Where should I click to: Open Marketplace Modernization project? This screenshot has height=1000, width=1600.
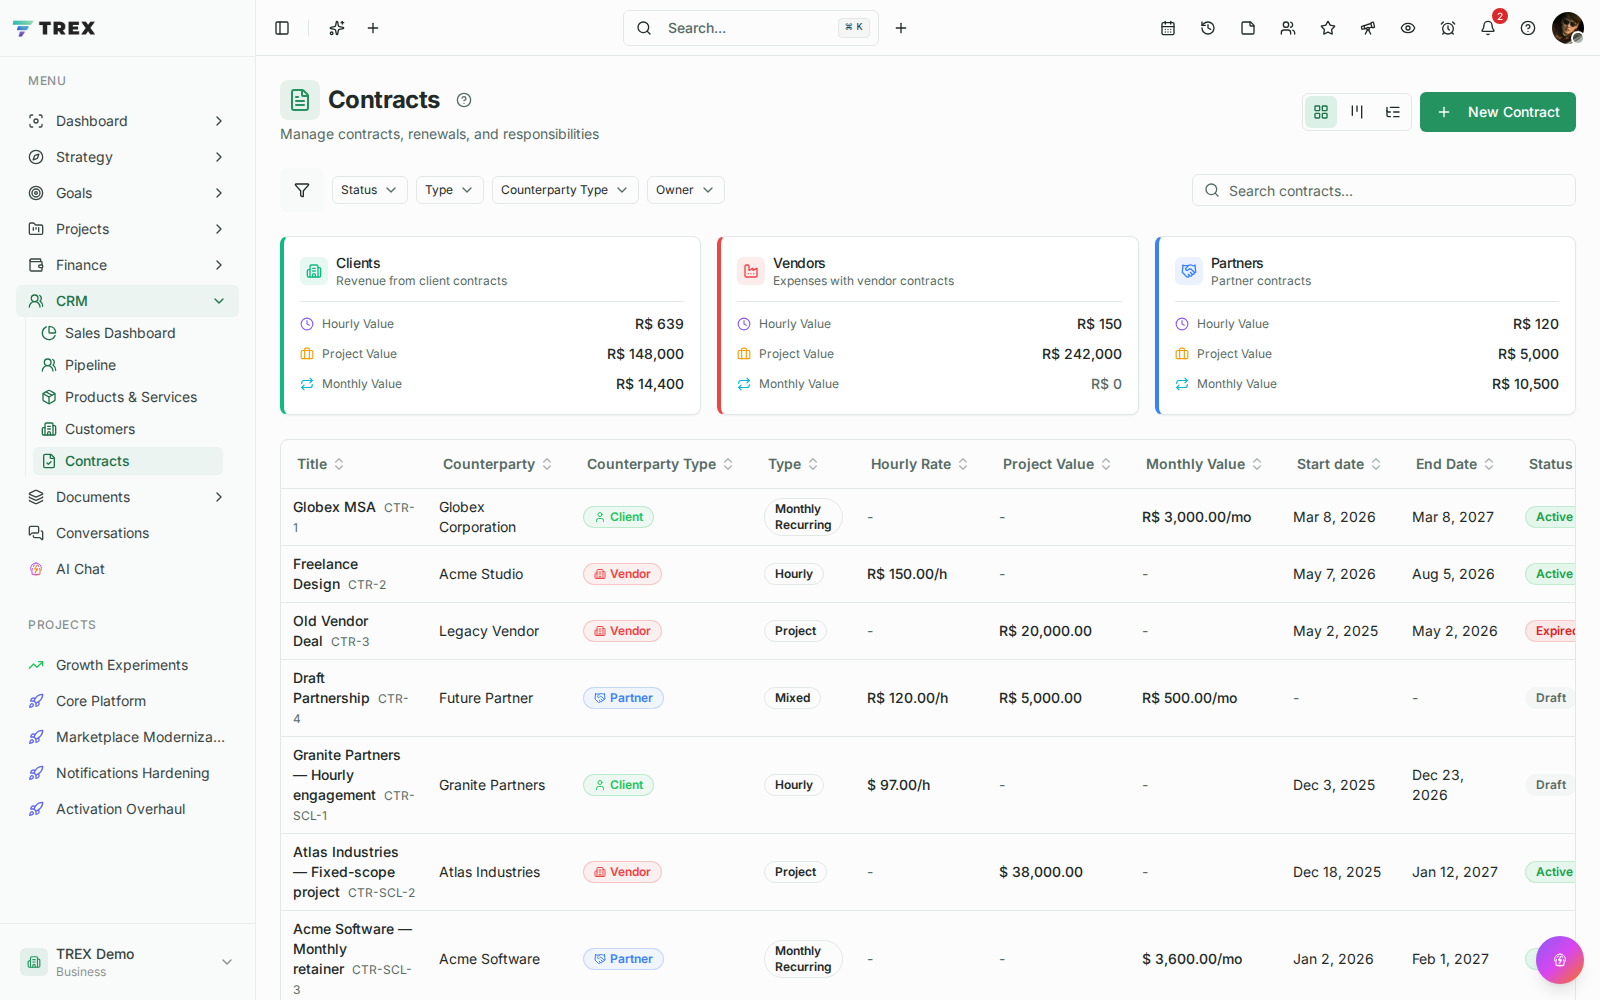click(x=127, y=737)
